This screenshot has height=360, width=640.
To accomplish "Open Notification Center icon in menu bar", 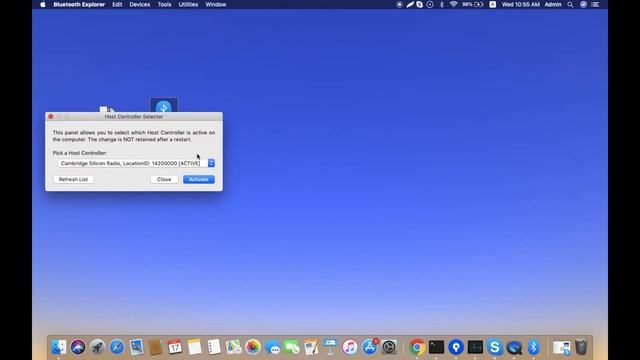I will point(595,4).
